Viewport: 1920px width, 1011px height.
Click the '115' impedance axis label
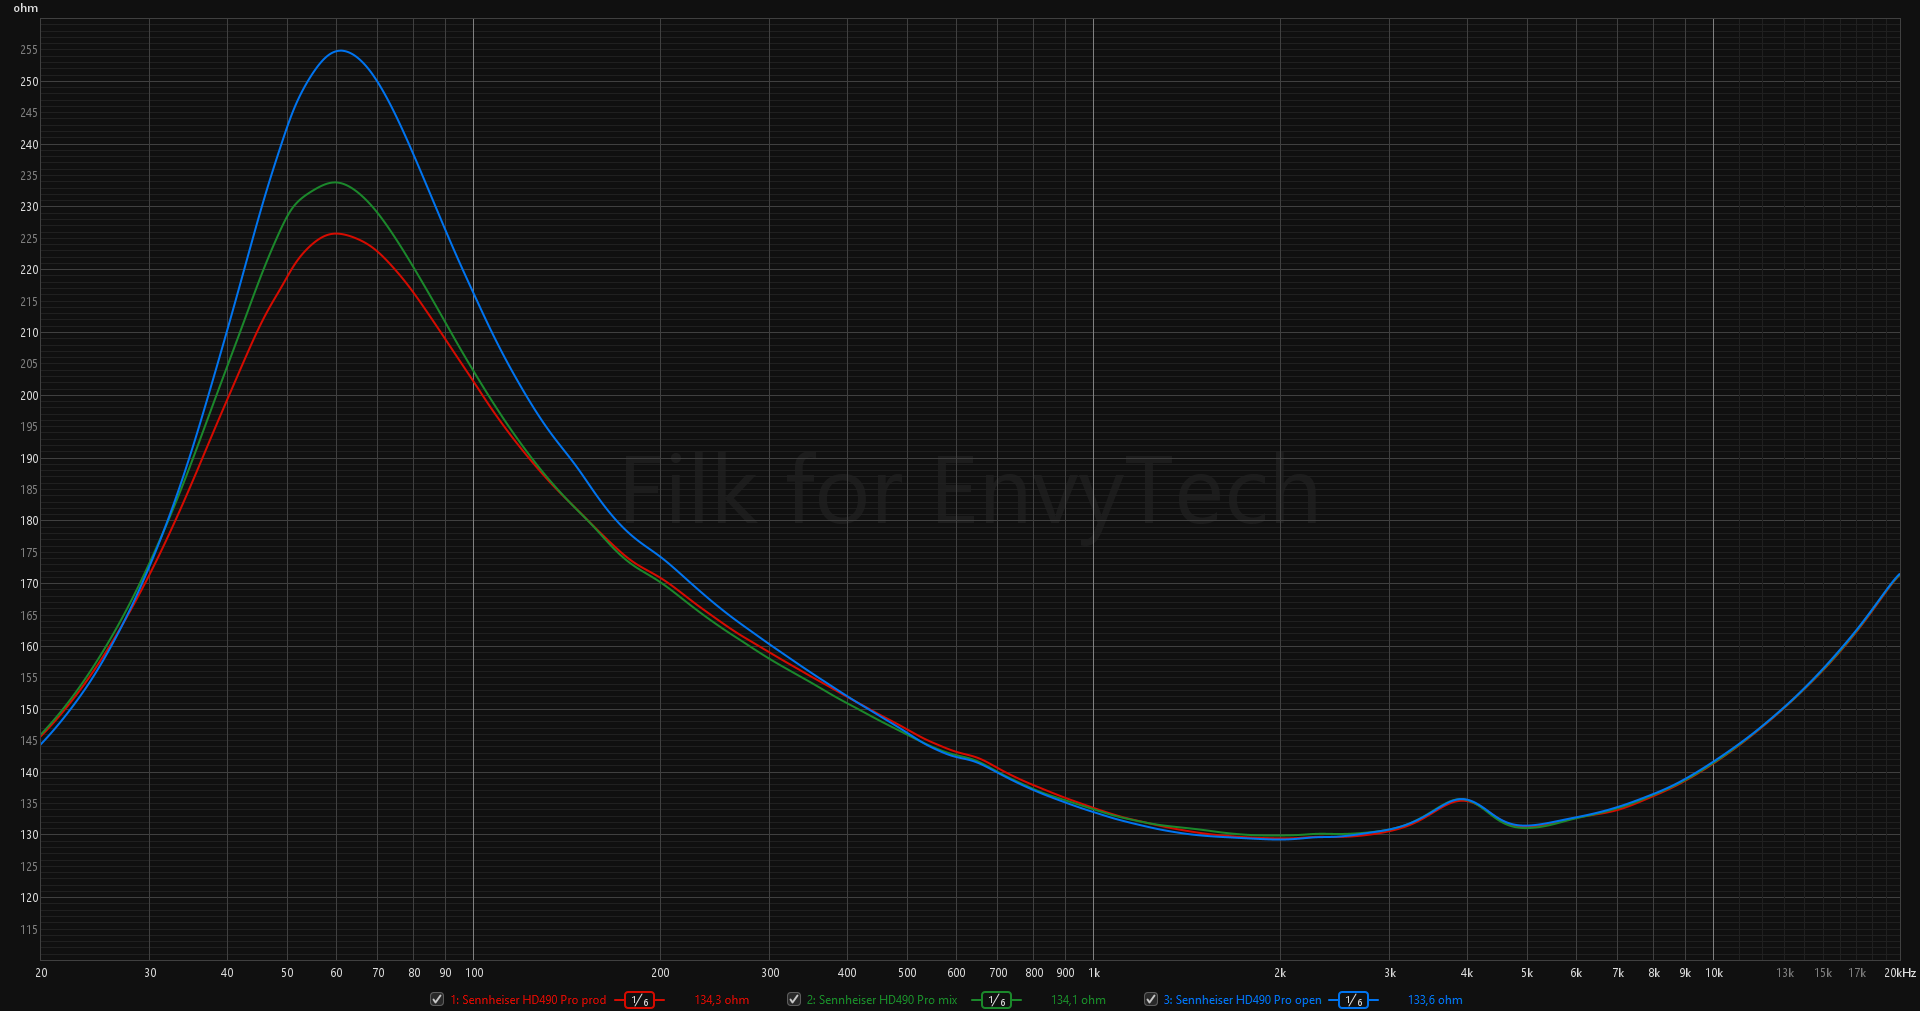tap(29, 930)
